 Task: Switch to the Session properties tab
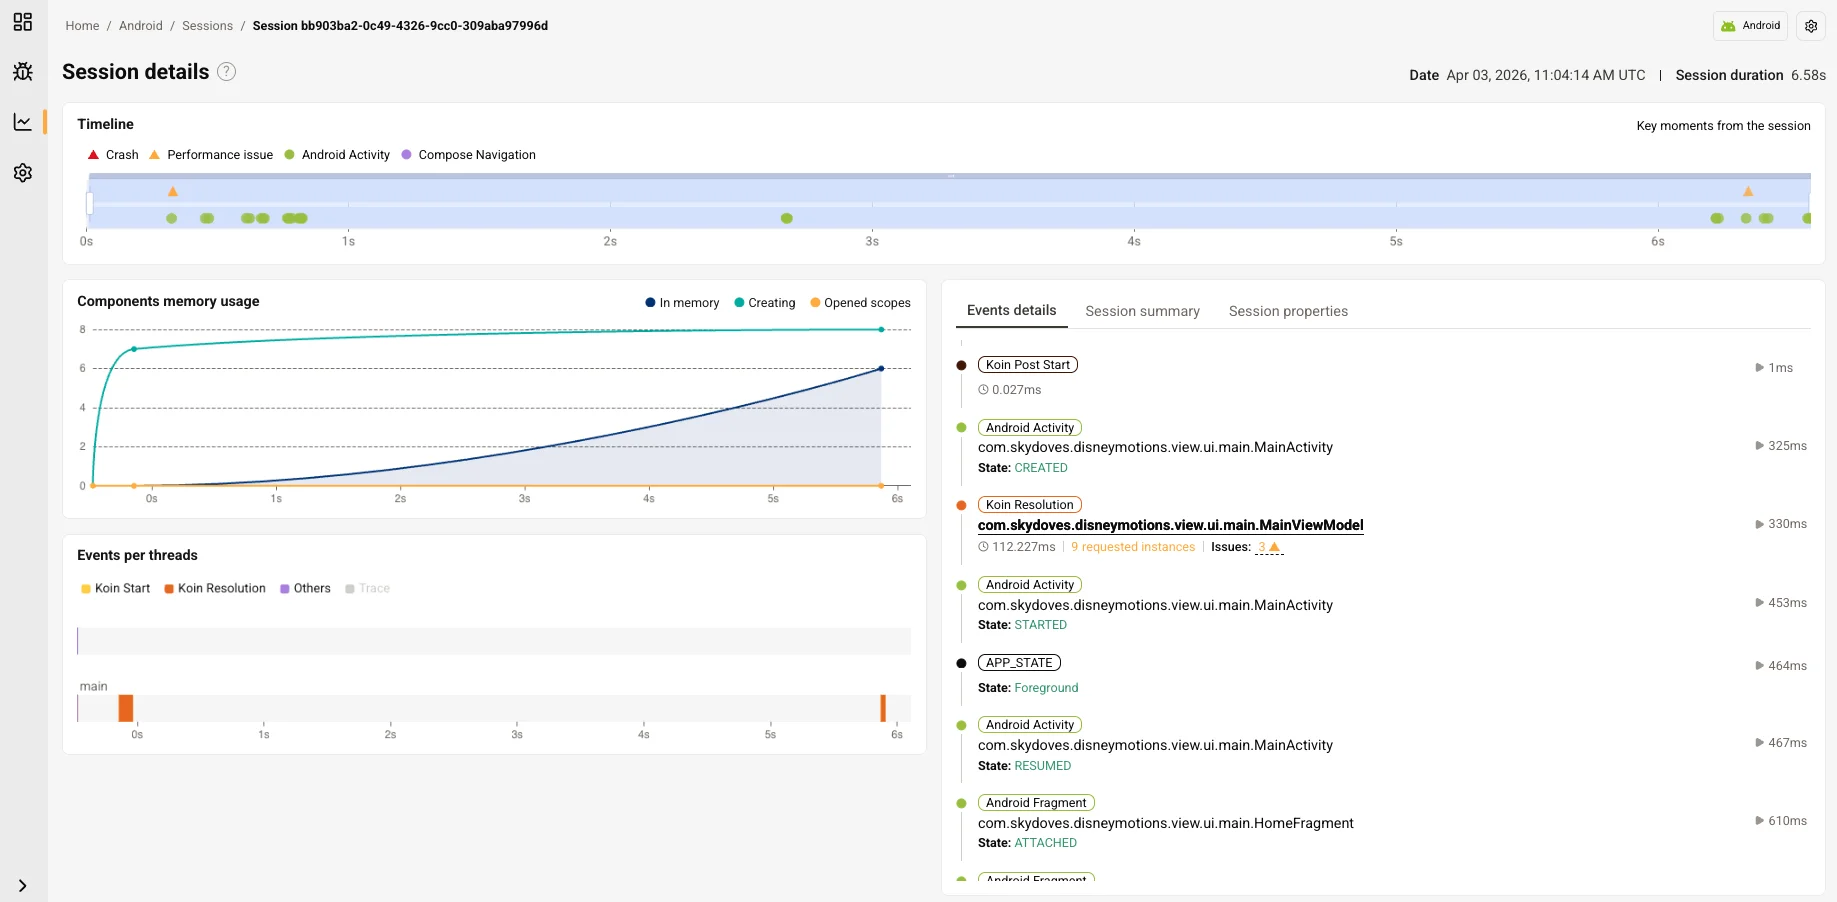[x=1288, y=312]
